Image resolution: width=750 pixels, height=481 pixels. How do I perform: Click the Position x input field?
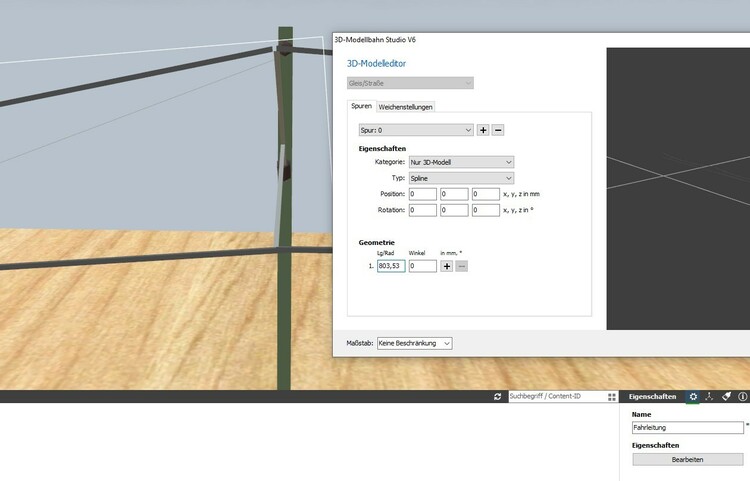tap(423, 194)
